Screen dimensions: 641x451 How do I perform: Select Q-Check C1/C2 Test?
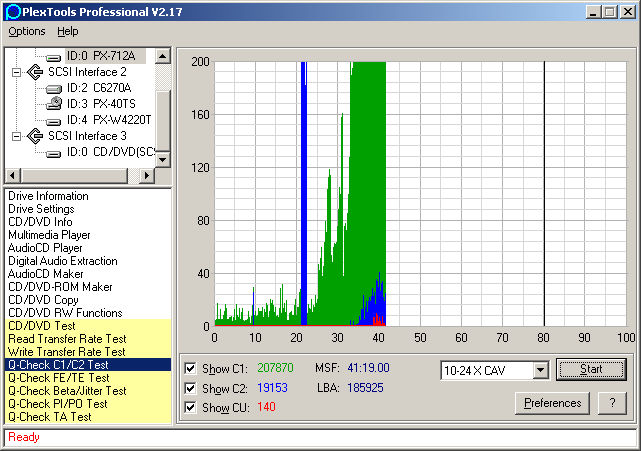click(x=88, y=365)
